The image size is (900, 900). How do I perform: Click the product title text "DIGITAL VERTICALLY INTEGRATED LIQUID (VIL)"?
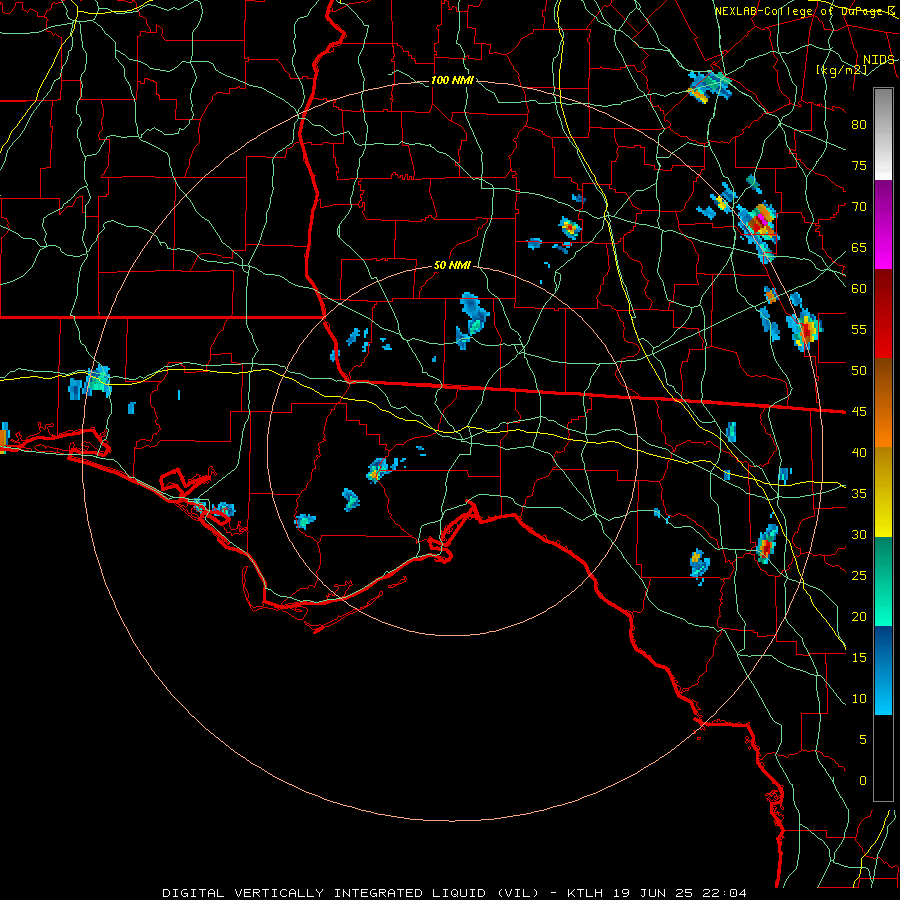click(x=351, y=893)
